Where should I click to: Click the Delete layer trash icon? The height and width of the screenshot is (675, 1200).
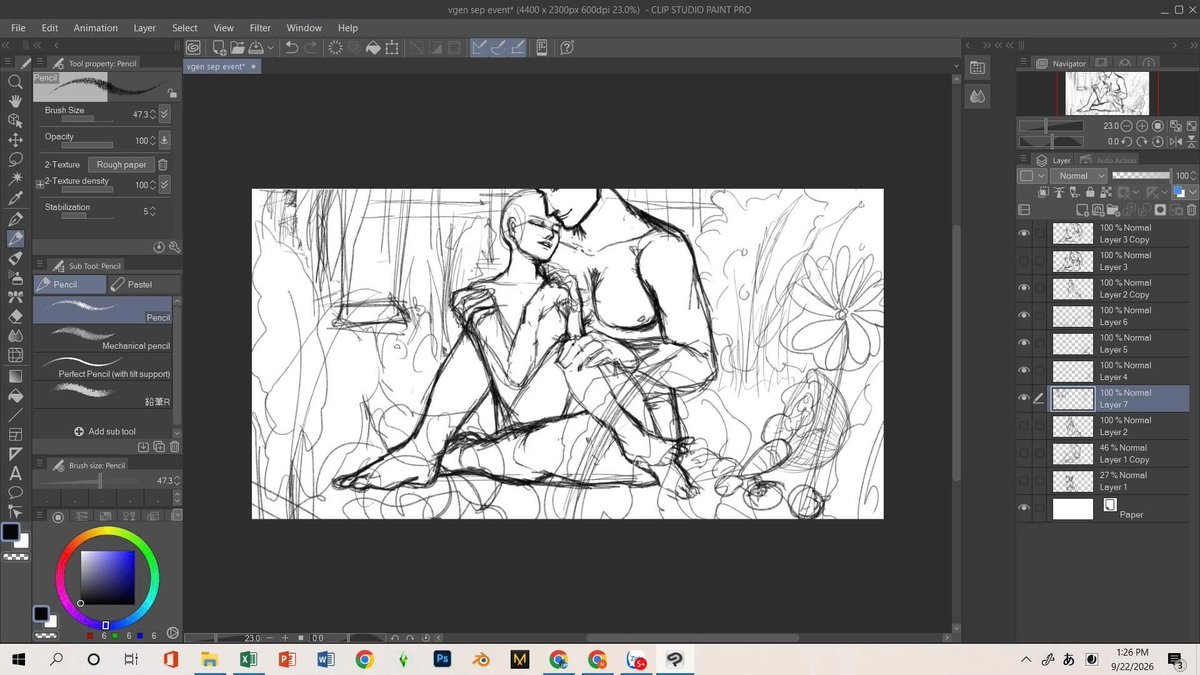[x=1191, y=210]
